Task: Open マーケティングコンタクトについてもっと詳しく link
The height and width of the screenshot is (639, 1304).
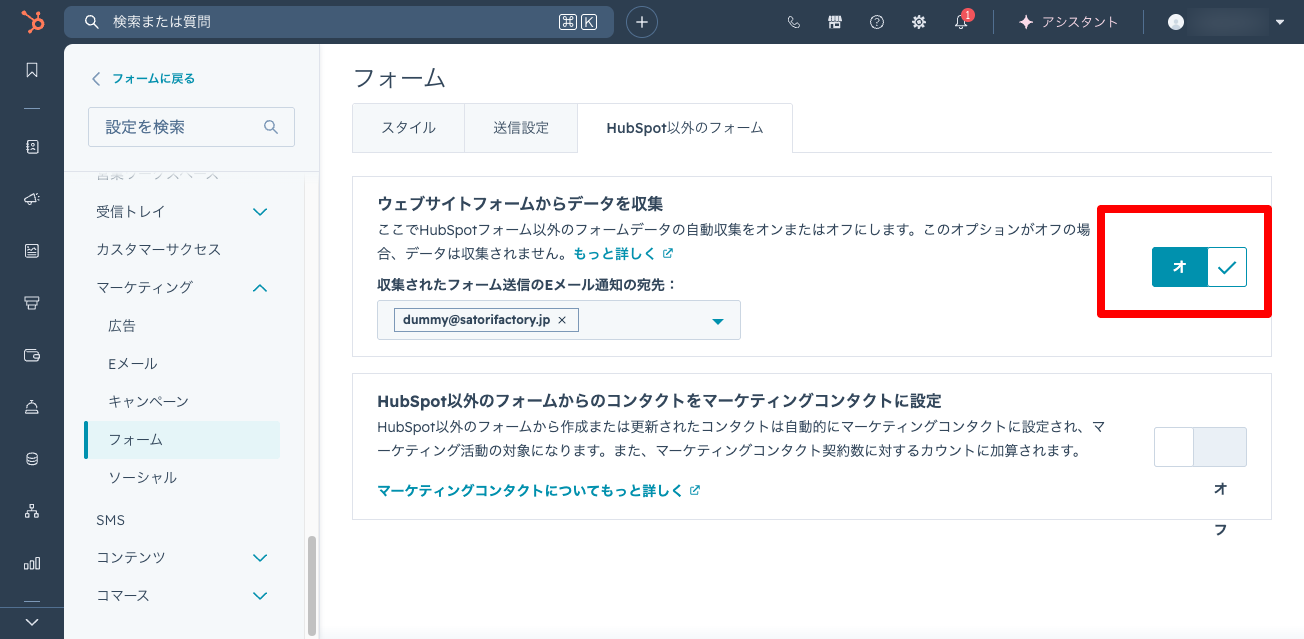Action: pos(538,491)
